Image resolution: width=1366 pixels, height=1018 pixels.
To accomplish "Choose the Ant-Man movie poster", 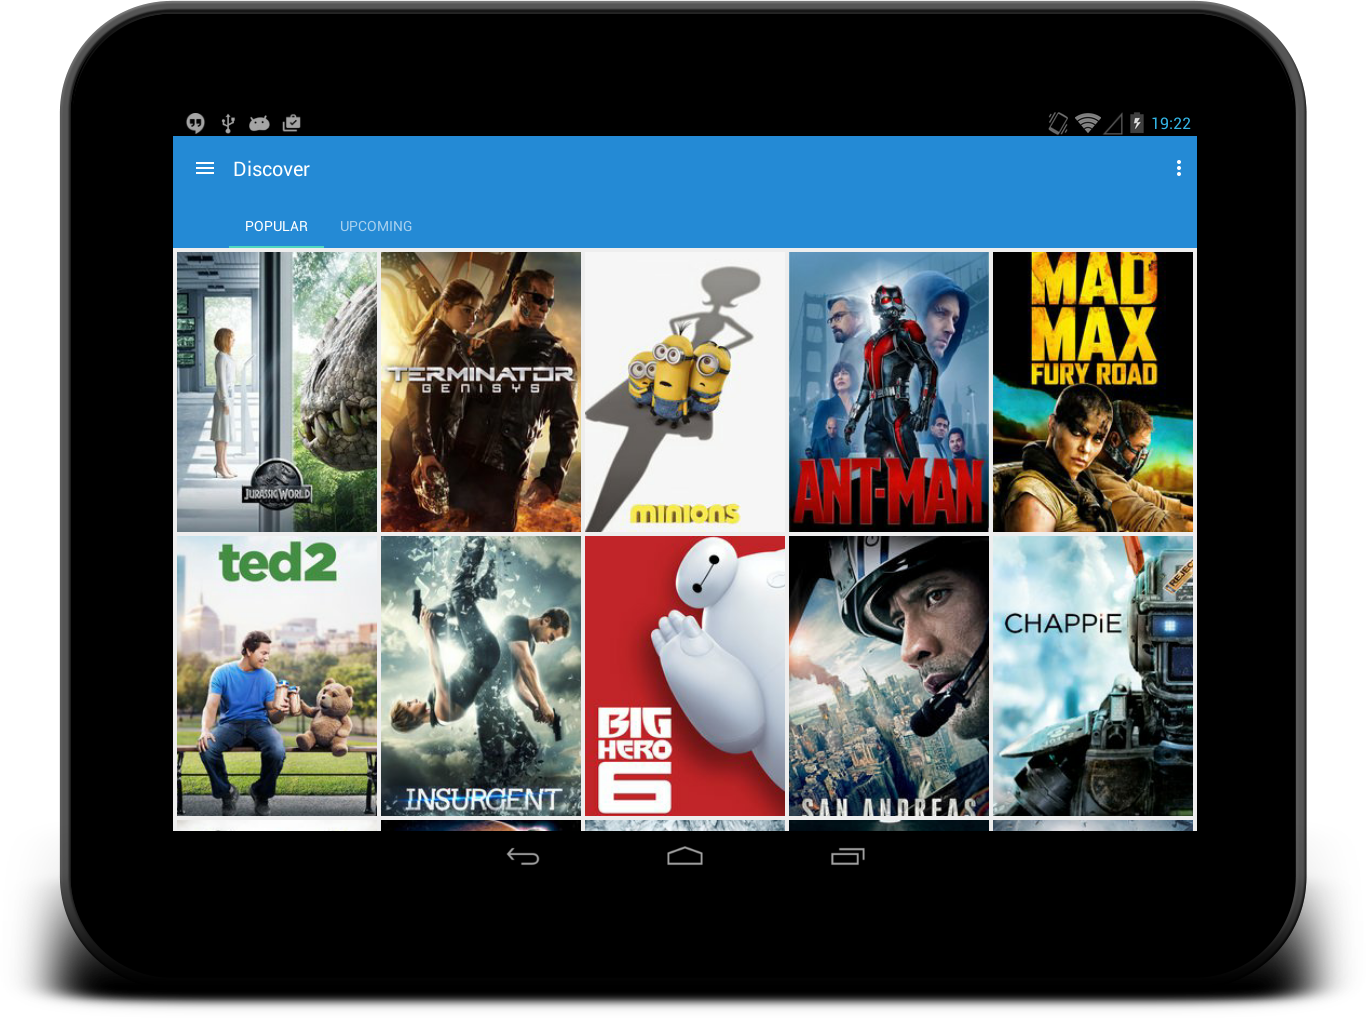I will pyautogui.click(x=889, y=392).
